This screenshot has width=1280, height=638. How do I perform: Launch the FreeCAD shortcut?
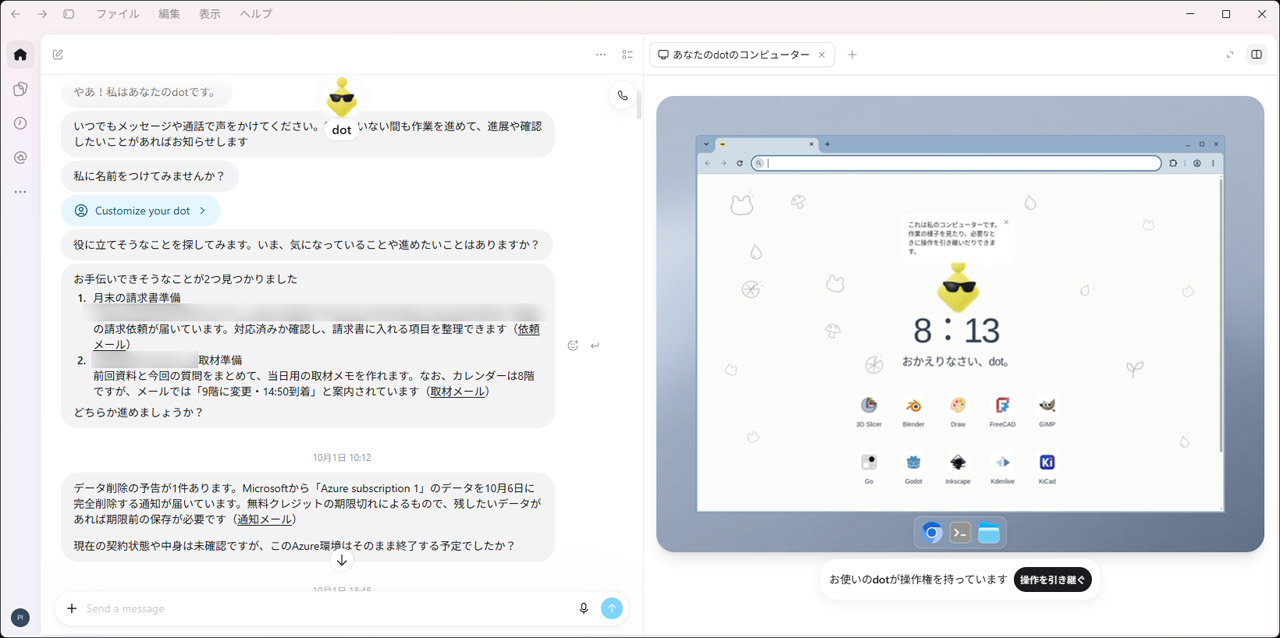(x=1002, y=411)
